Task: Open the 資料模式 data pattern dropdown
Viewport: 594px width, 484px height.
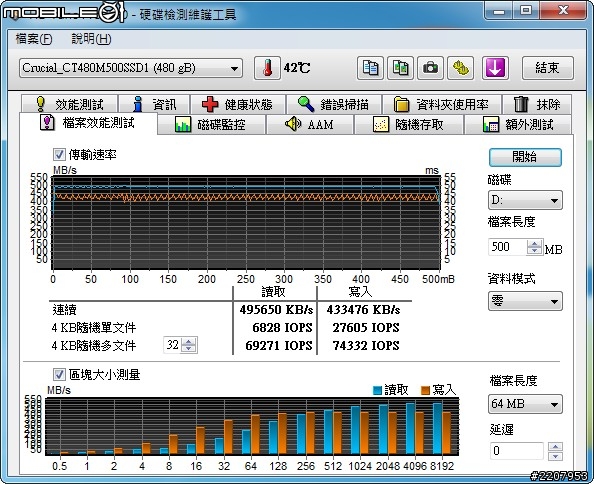Action: [525, 301]
